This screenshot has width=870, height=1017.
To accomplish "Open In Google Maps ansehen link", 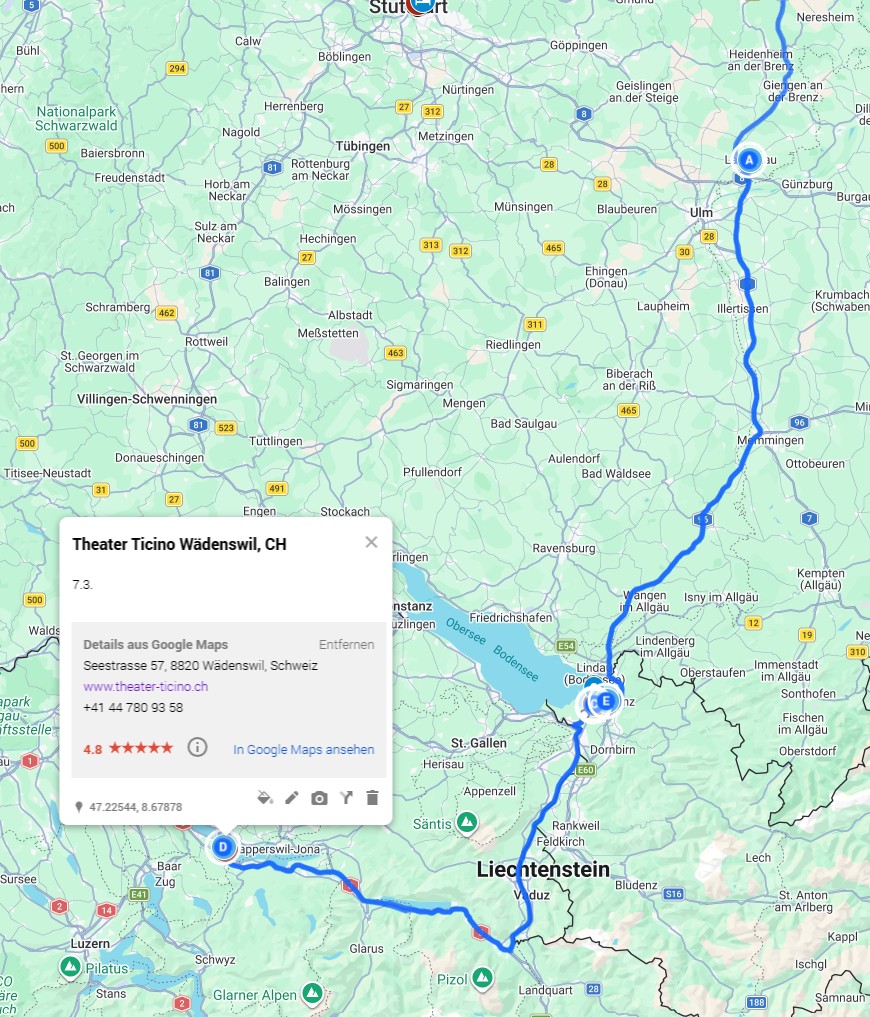I will 304,749.
